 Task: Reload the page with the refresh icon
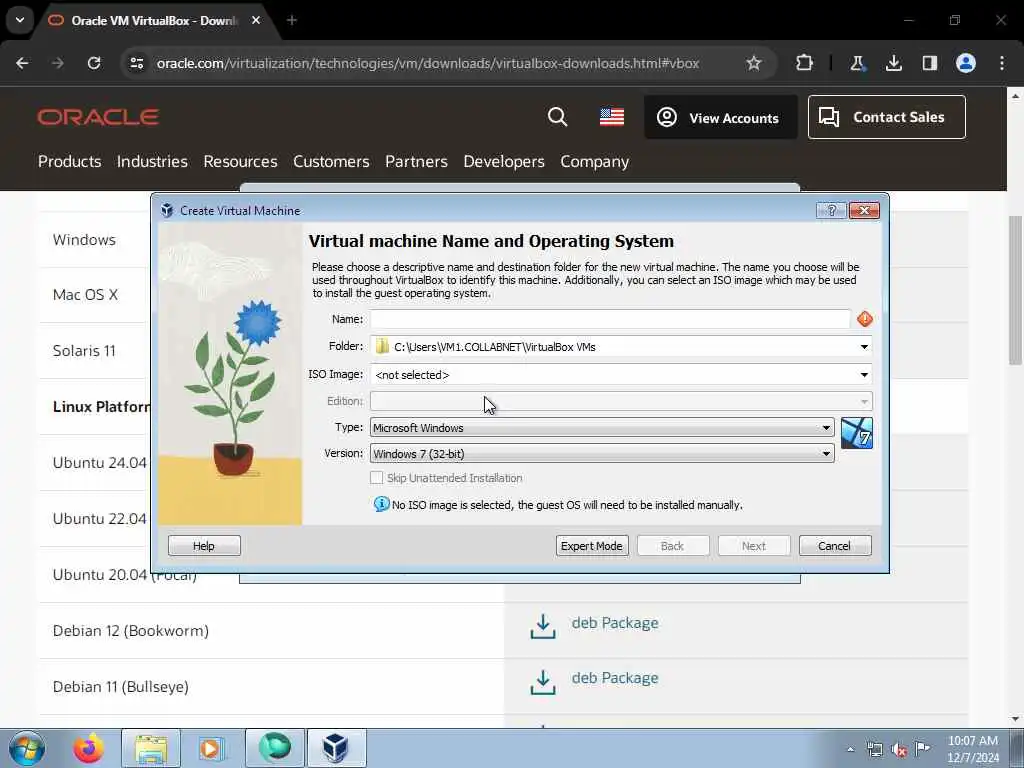[x=94, y=63]
